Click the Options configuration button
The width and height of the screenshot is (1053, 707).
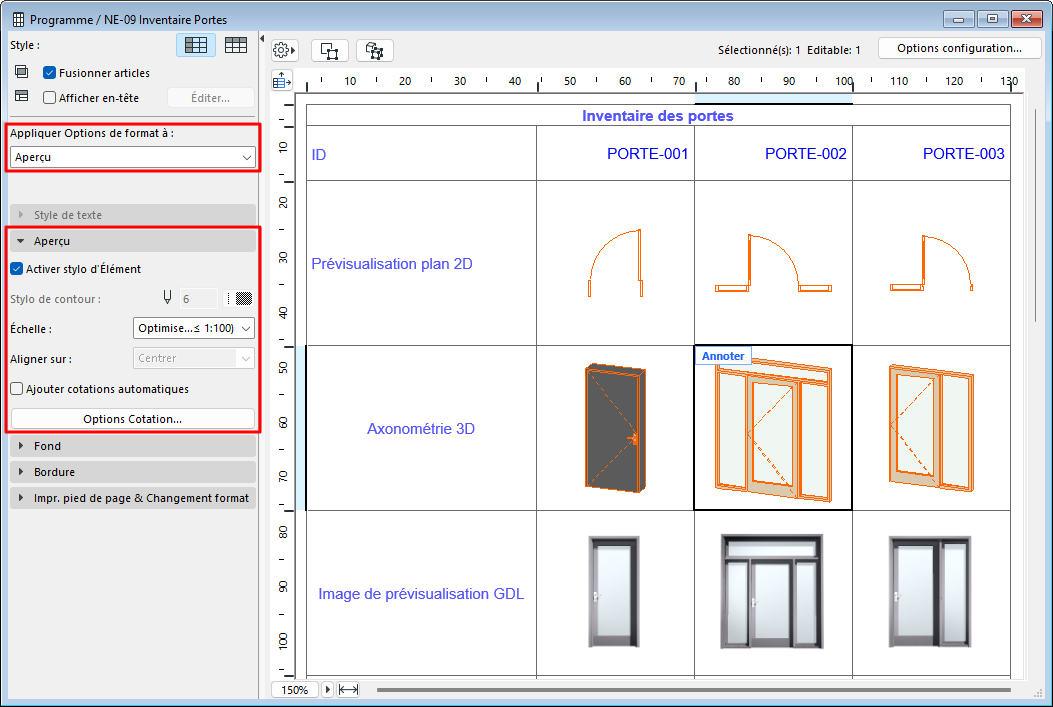click(959, 48)
